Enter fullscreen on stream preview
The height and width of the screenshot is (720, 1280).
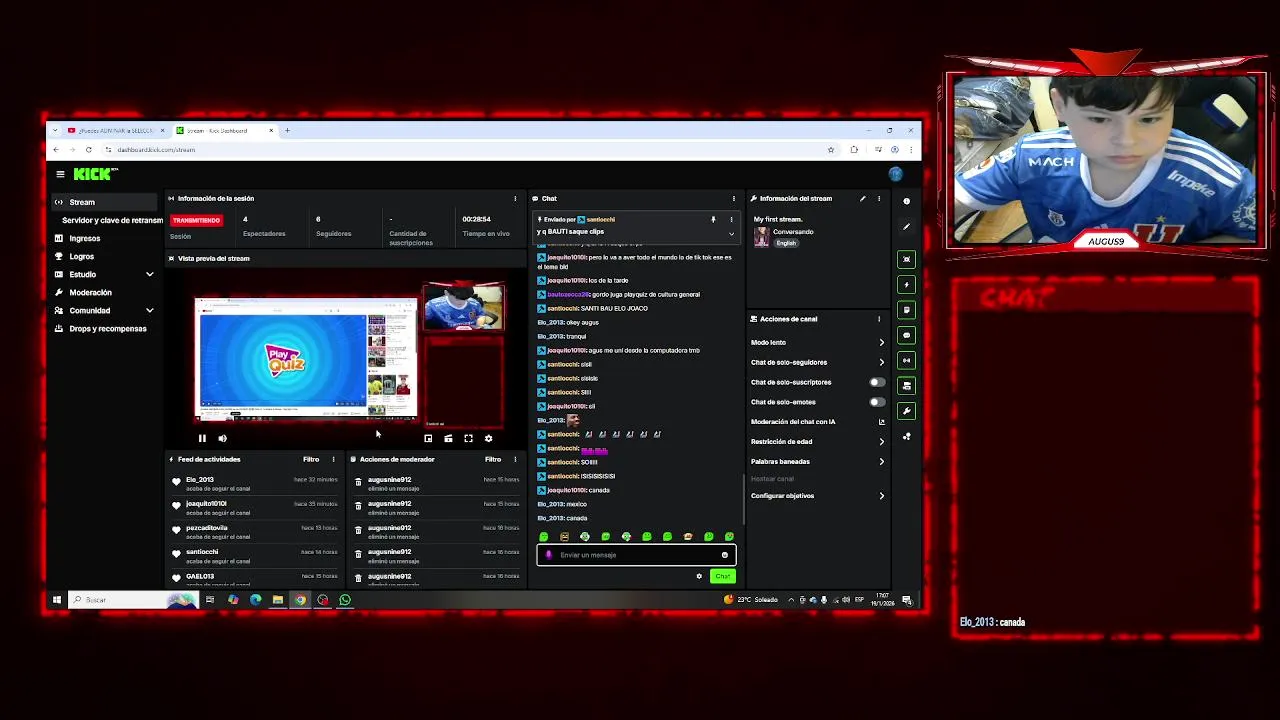[x=468, y=438]
